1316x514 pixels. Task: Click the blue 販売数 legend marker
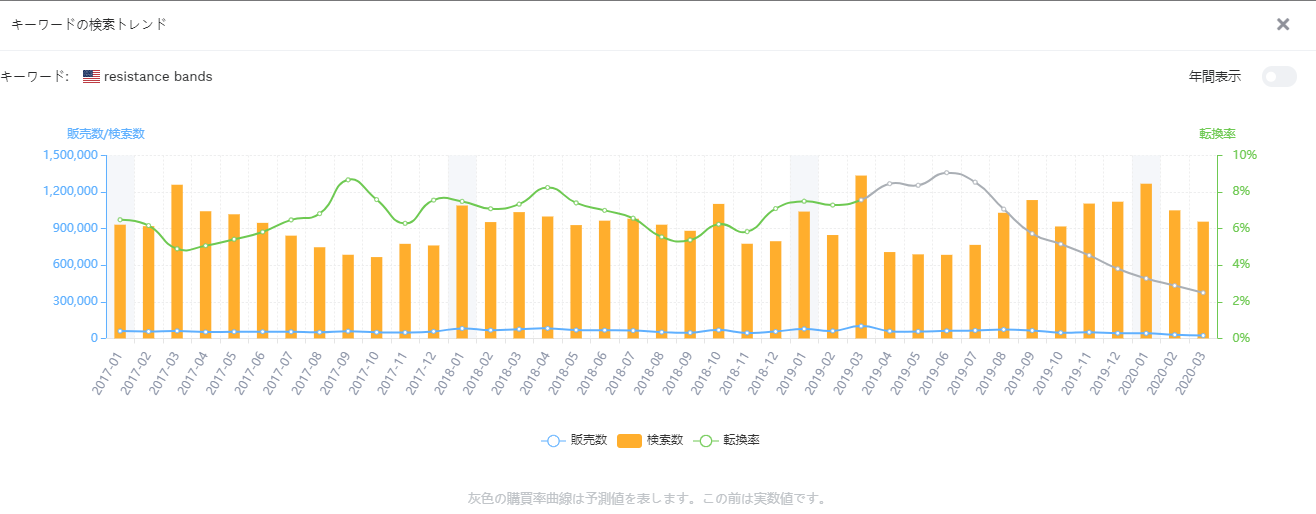[x=553, y=440]
